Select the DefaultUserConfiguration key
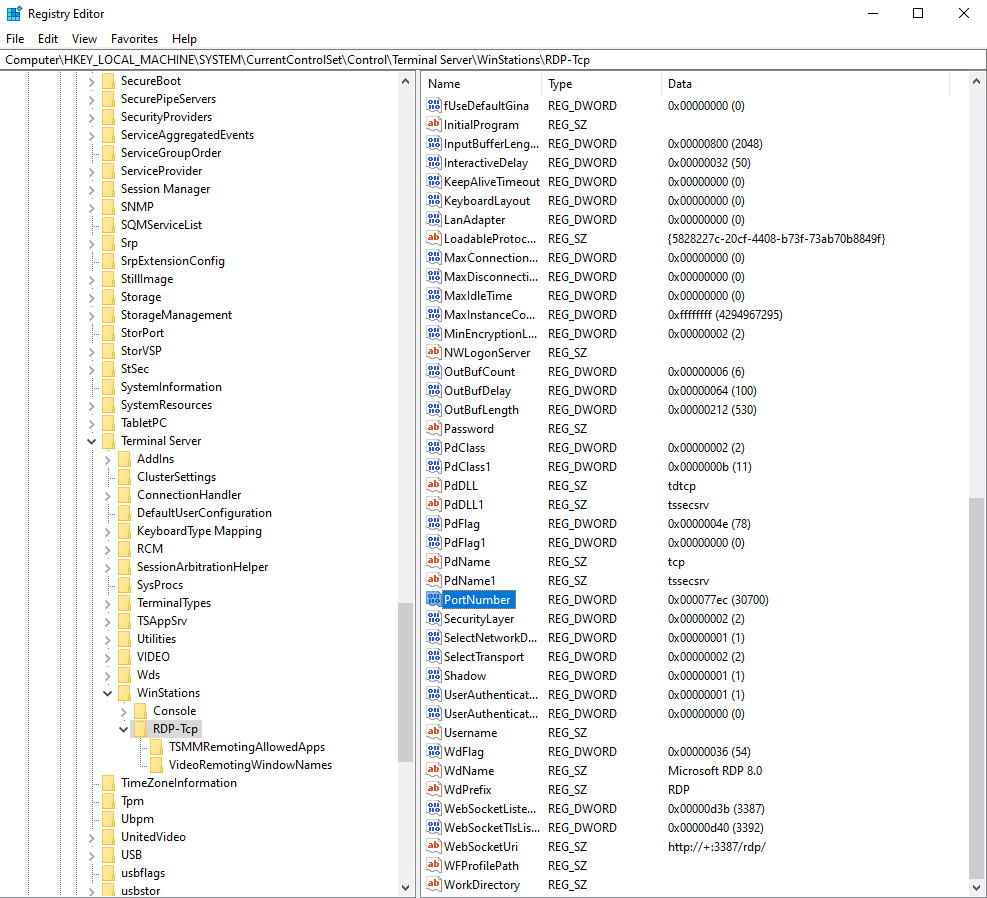 tap(205, 513)
